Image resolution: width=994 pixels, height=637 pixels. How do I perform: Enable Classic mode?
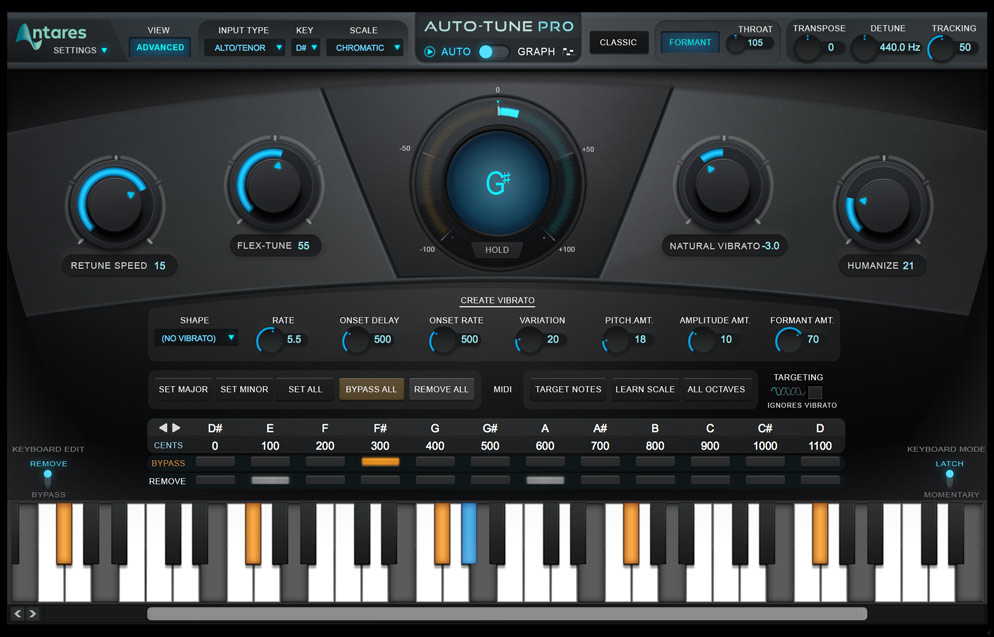[x=618, y=42]
